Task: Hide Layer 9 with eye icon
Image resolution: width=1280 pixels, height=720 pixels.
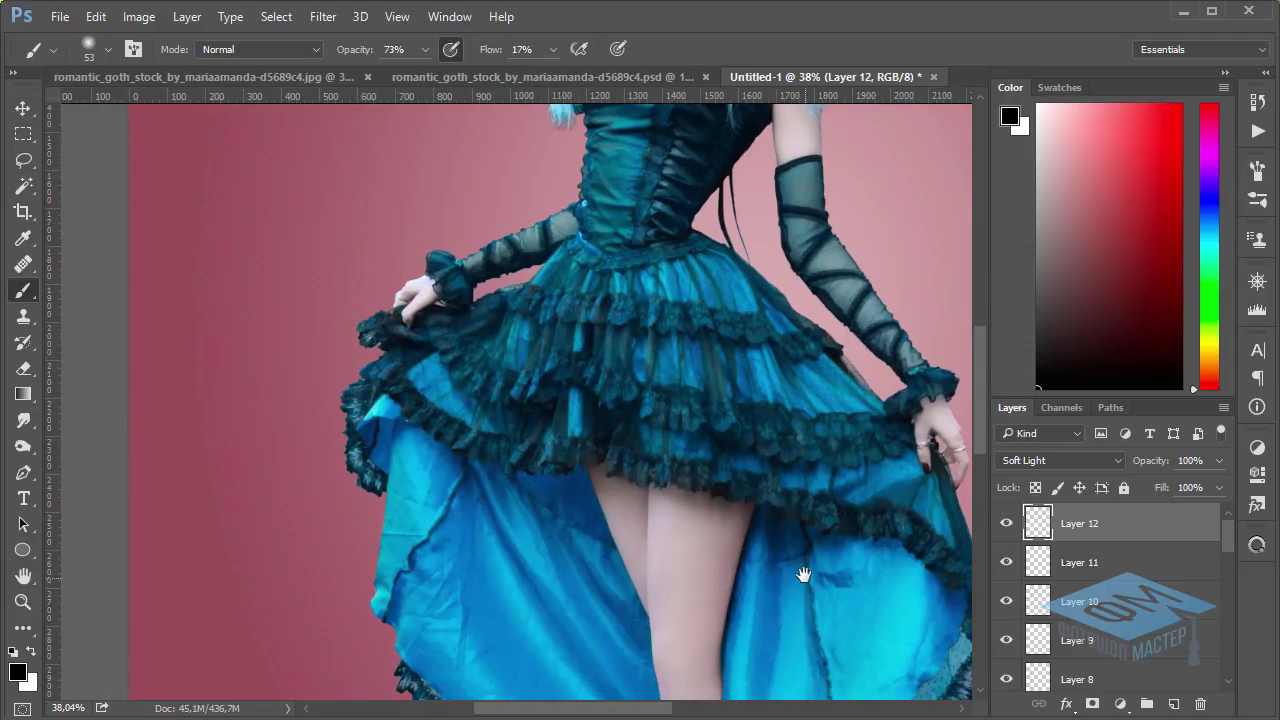Action: (x=1006, y=640)
